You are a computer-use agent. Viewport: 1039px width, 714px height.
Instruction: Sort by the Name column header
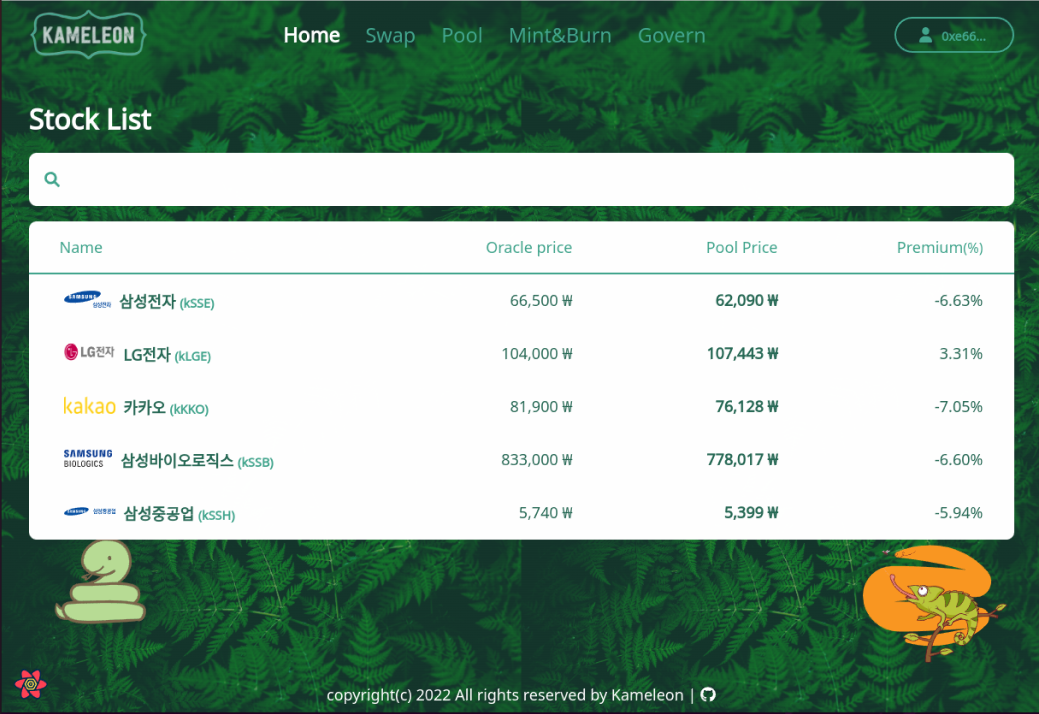[81, 247]
